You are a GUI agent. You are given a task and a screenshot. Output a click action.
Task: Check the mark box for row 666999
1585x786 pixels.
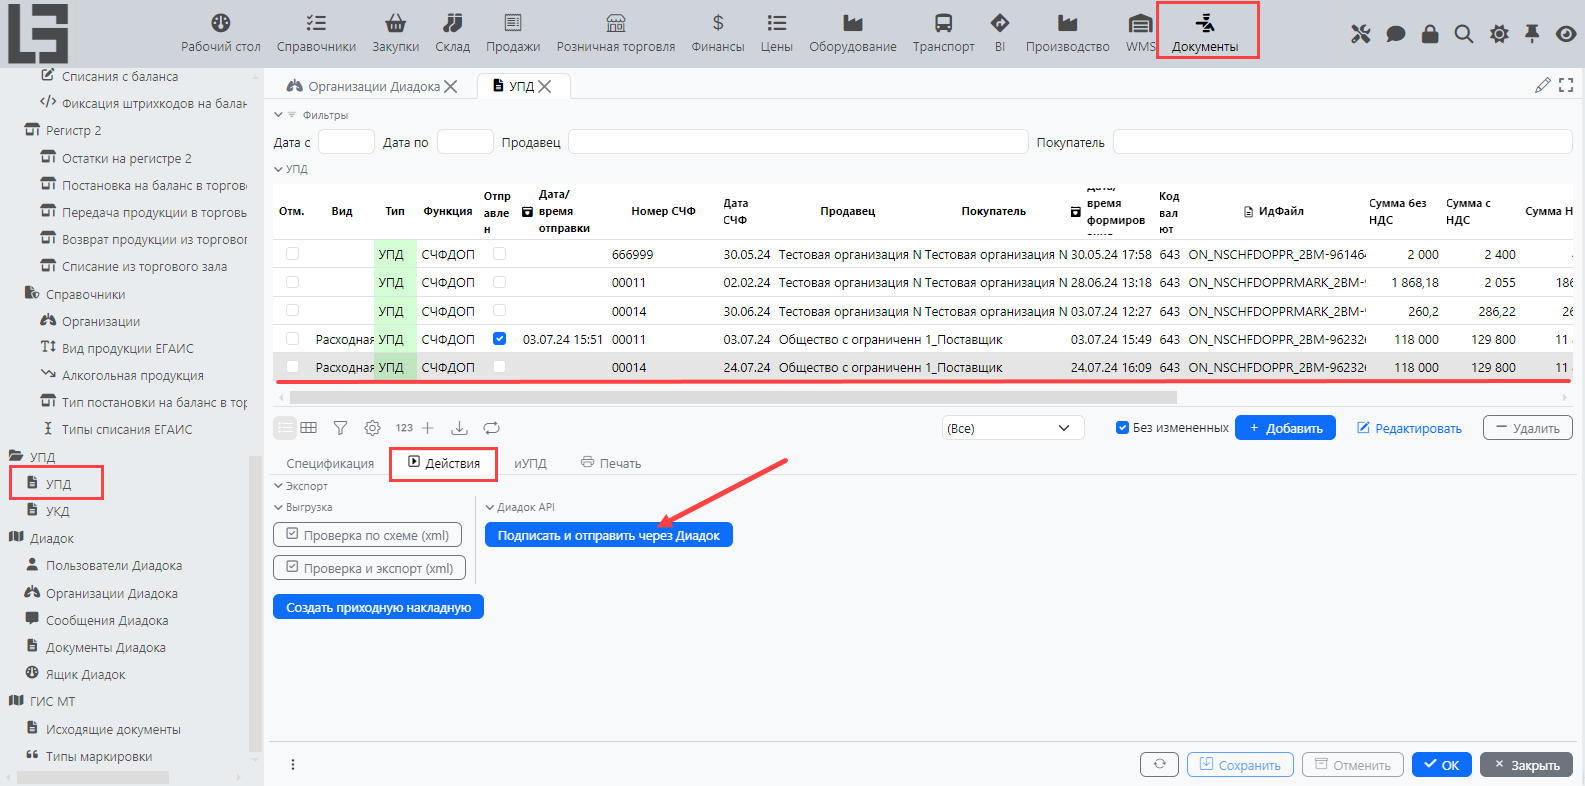pyautogui.click(x=292, y=254)
